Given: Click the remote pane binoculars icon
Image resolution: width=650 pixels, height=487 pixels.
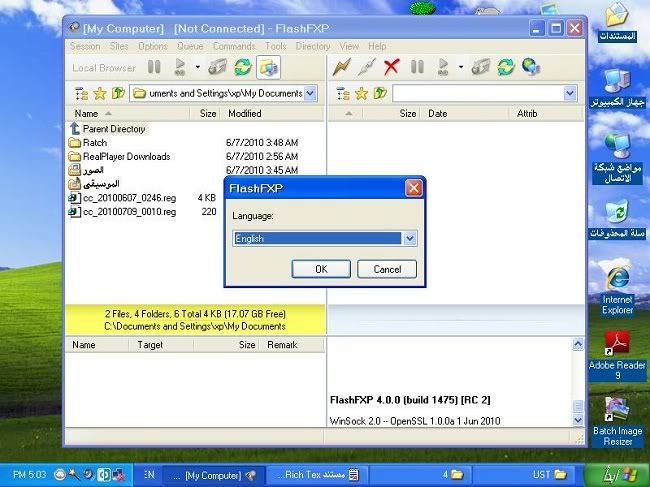Looking at the screenshot, I should pos(481,67).
